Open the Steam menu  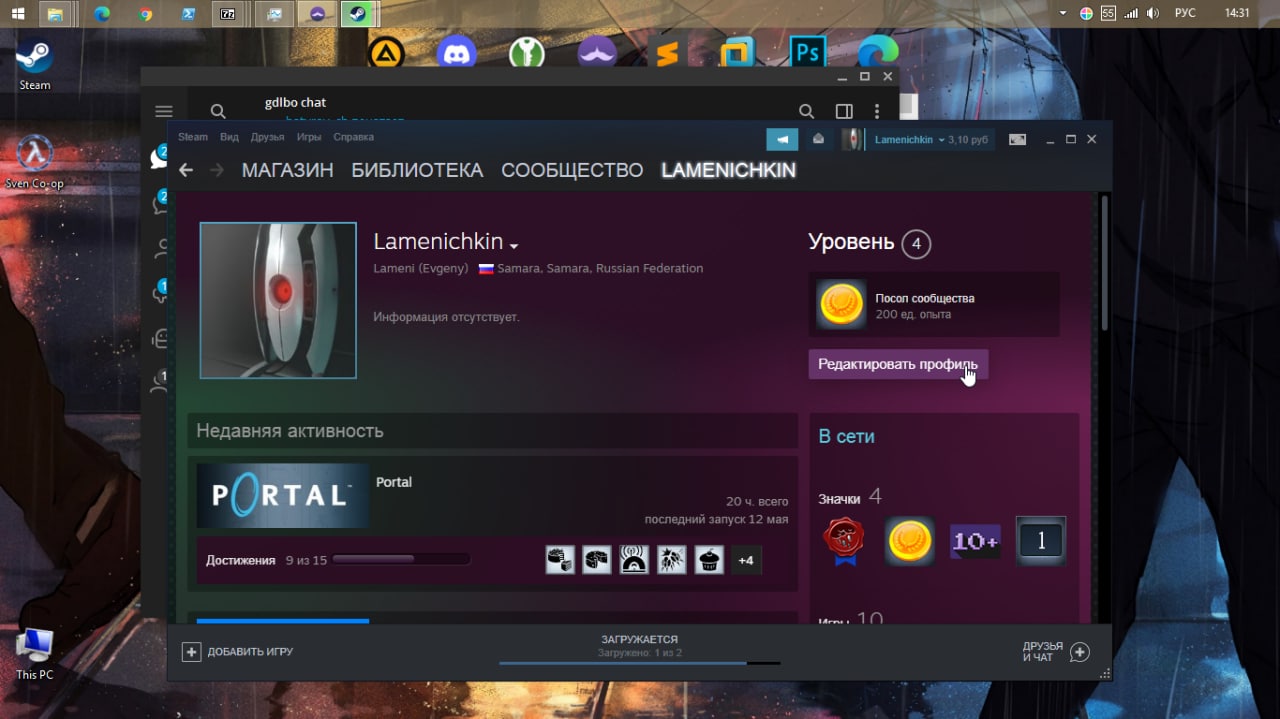point(193,137)
